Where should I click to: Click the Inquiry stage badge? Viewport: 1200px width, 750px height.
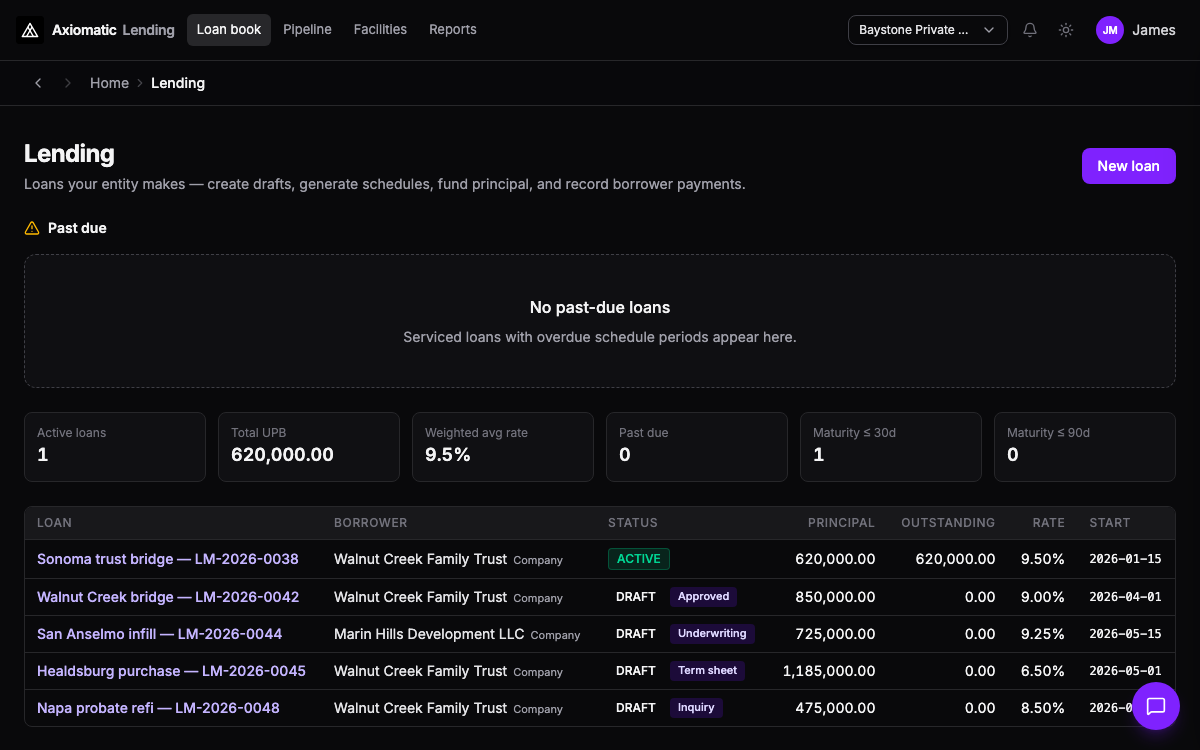tap(696, 708)
